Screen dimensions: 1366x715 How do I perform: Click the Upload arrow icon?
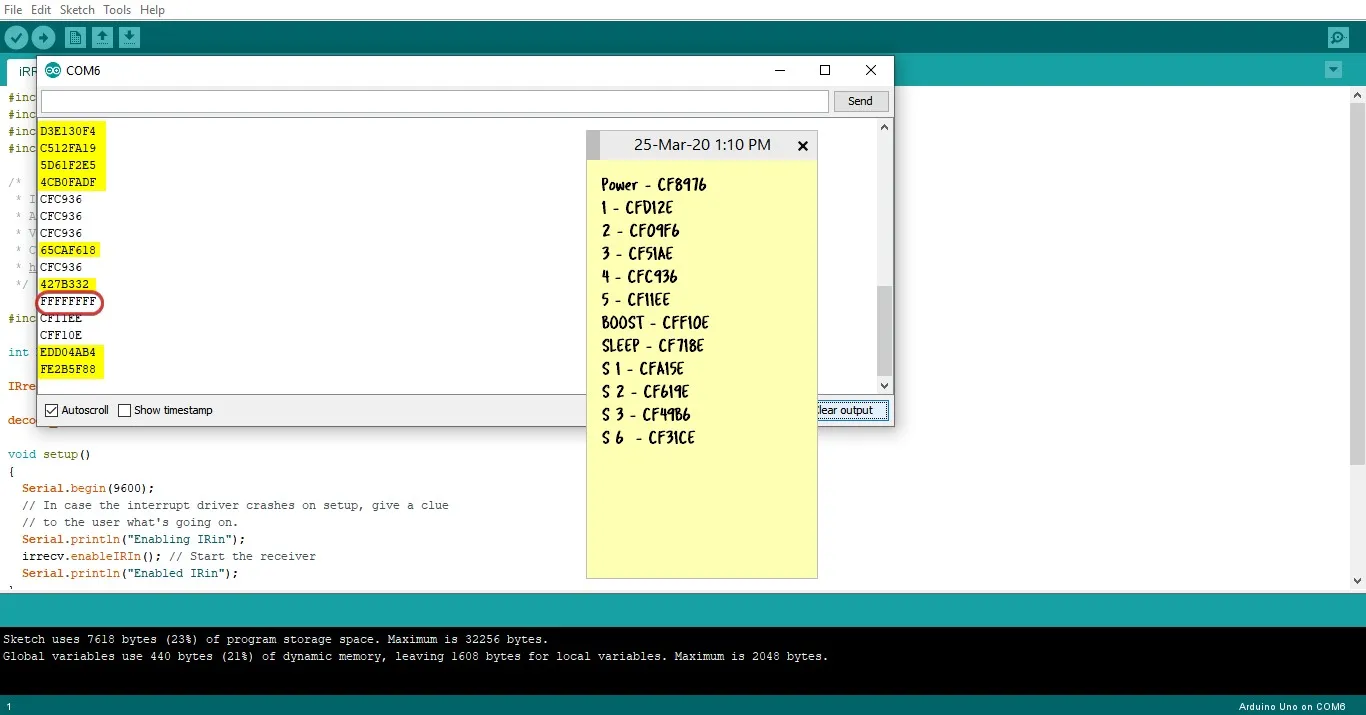coord(43,38)
